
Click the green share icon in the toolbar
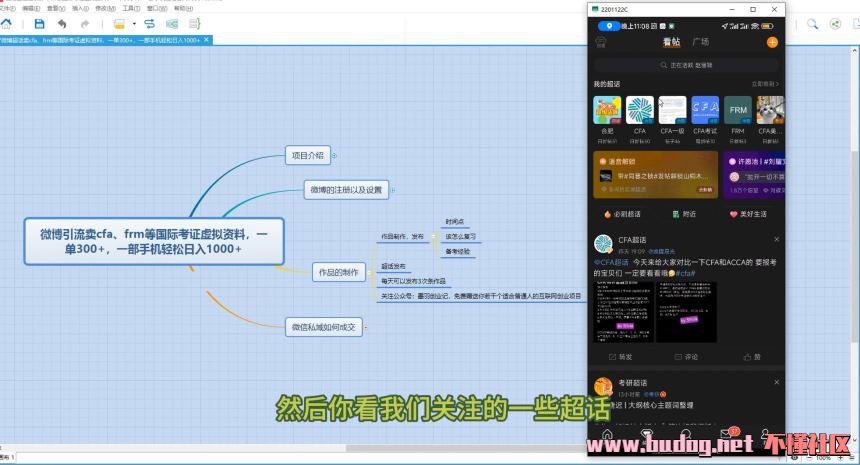pyautogui.click(x=835, y=24)
